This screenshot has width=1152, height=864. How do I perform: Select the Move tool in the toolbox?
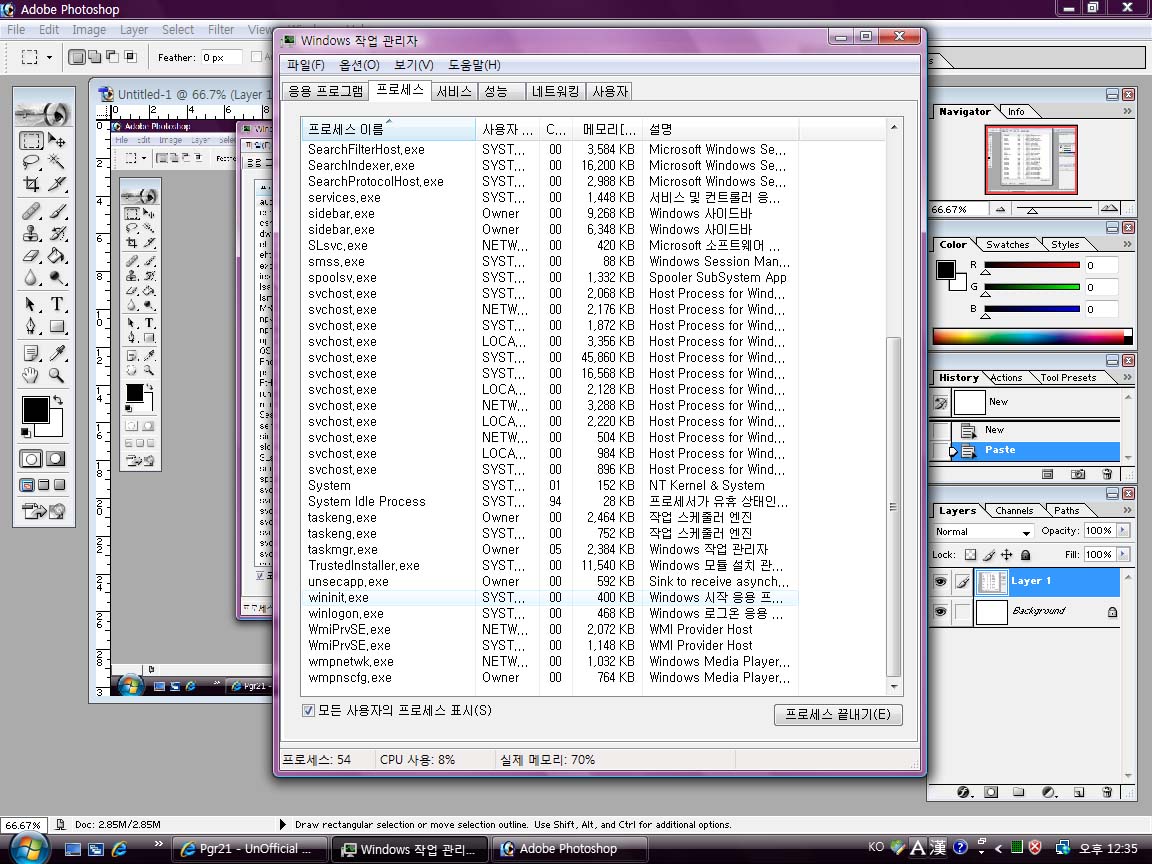(x=57, y=140)
